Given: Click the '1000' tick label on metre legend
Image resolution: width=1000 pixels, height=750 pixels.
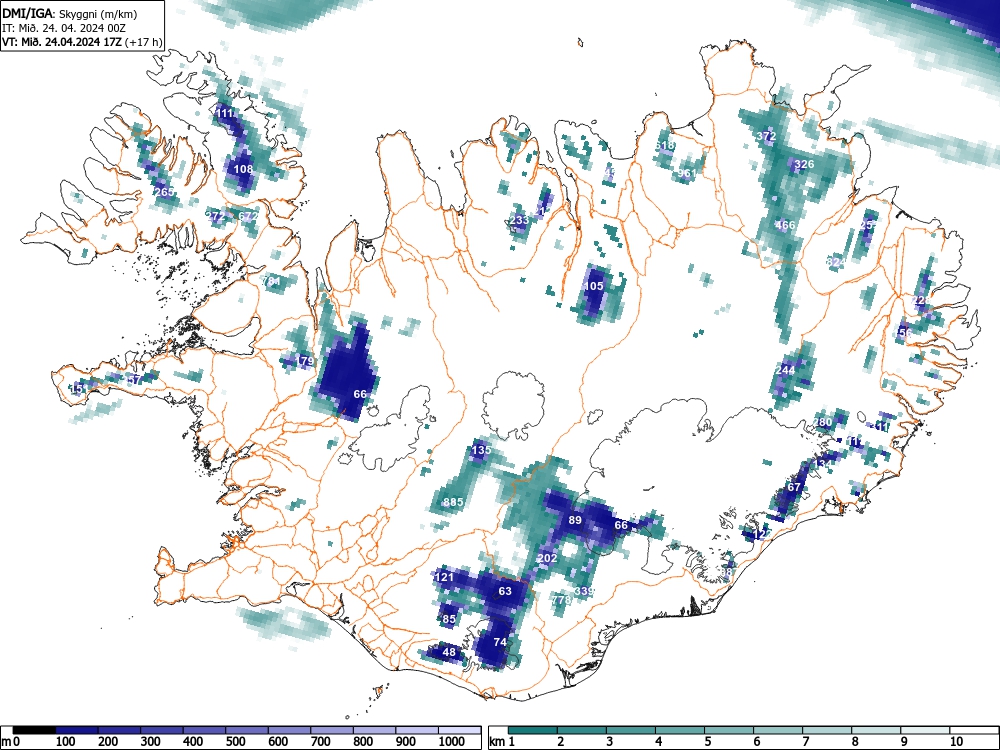Looking at the screenshot, I should click(x=452, y=742).
